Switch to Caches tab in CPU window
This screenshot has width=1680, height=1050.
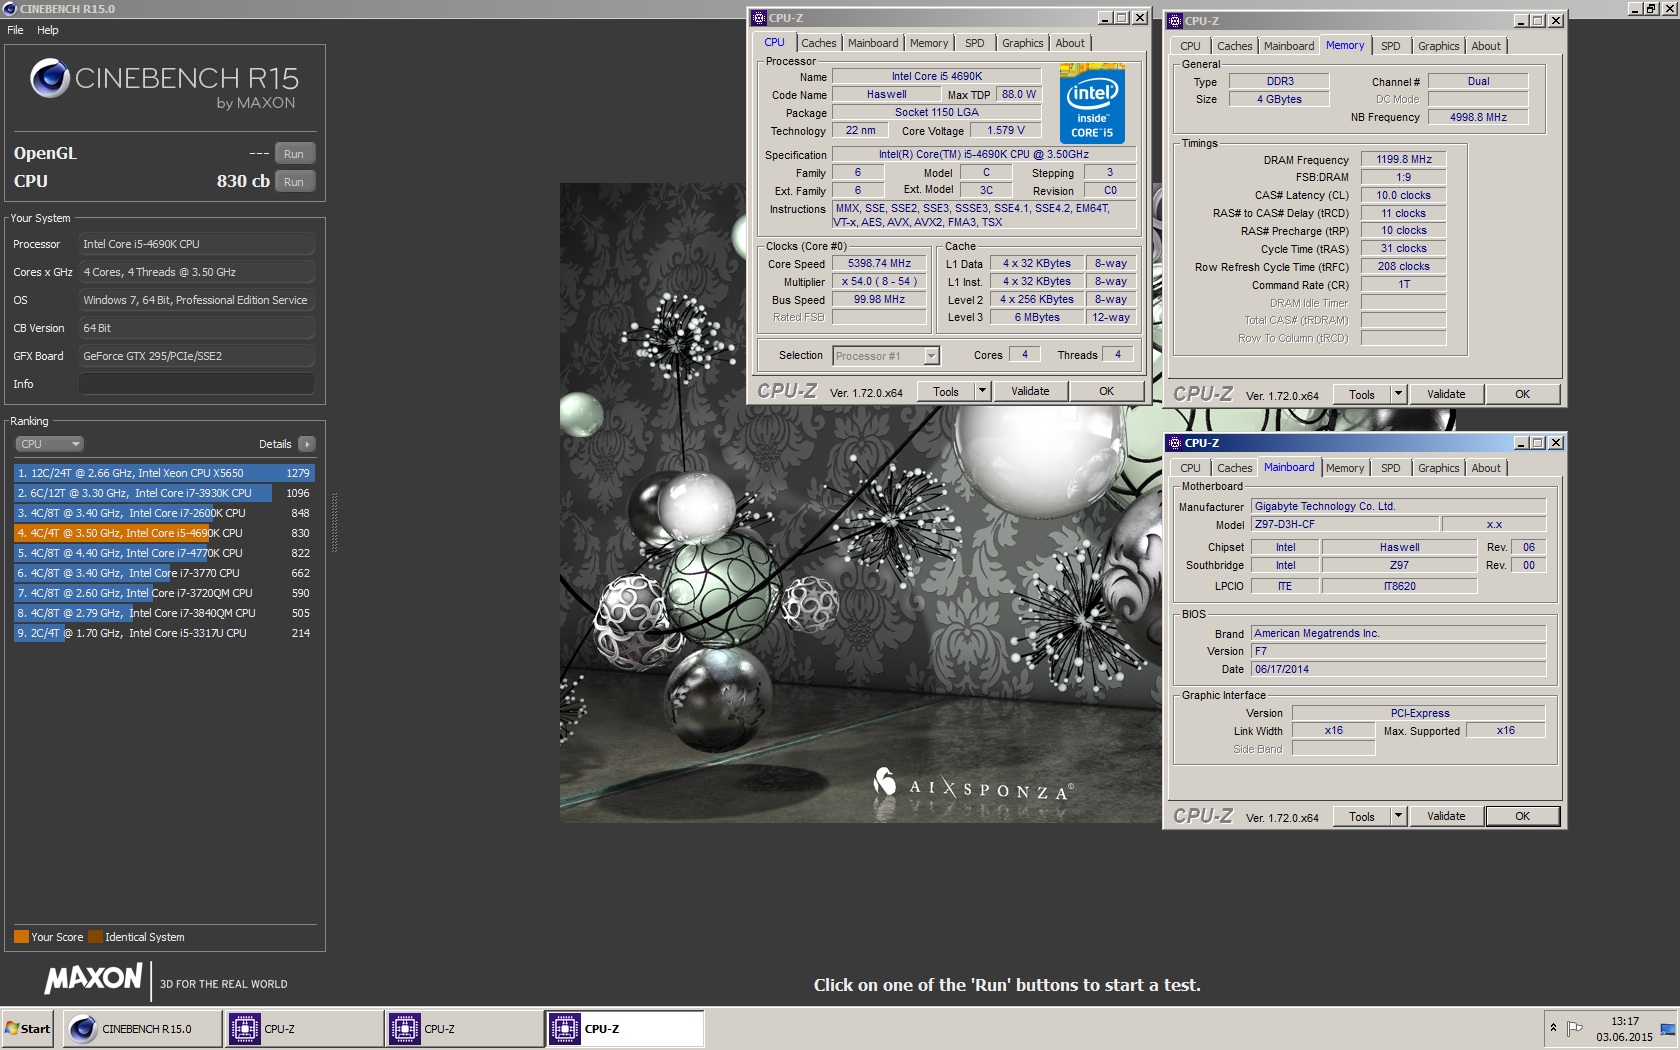[818, 43]
